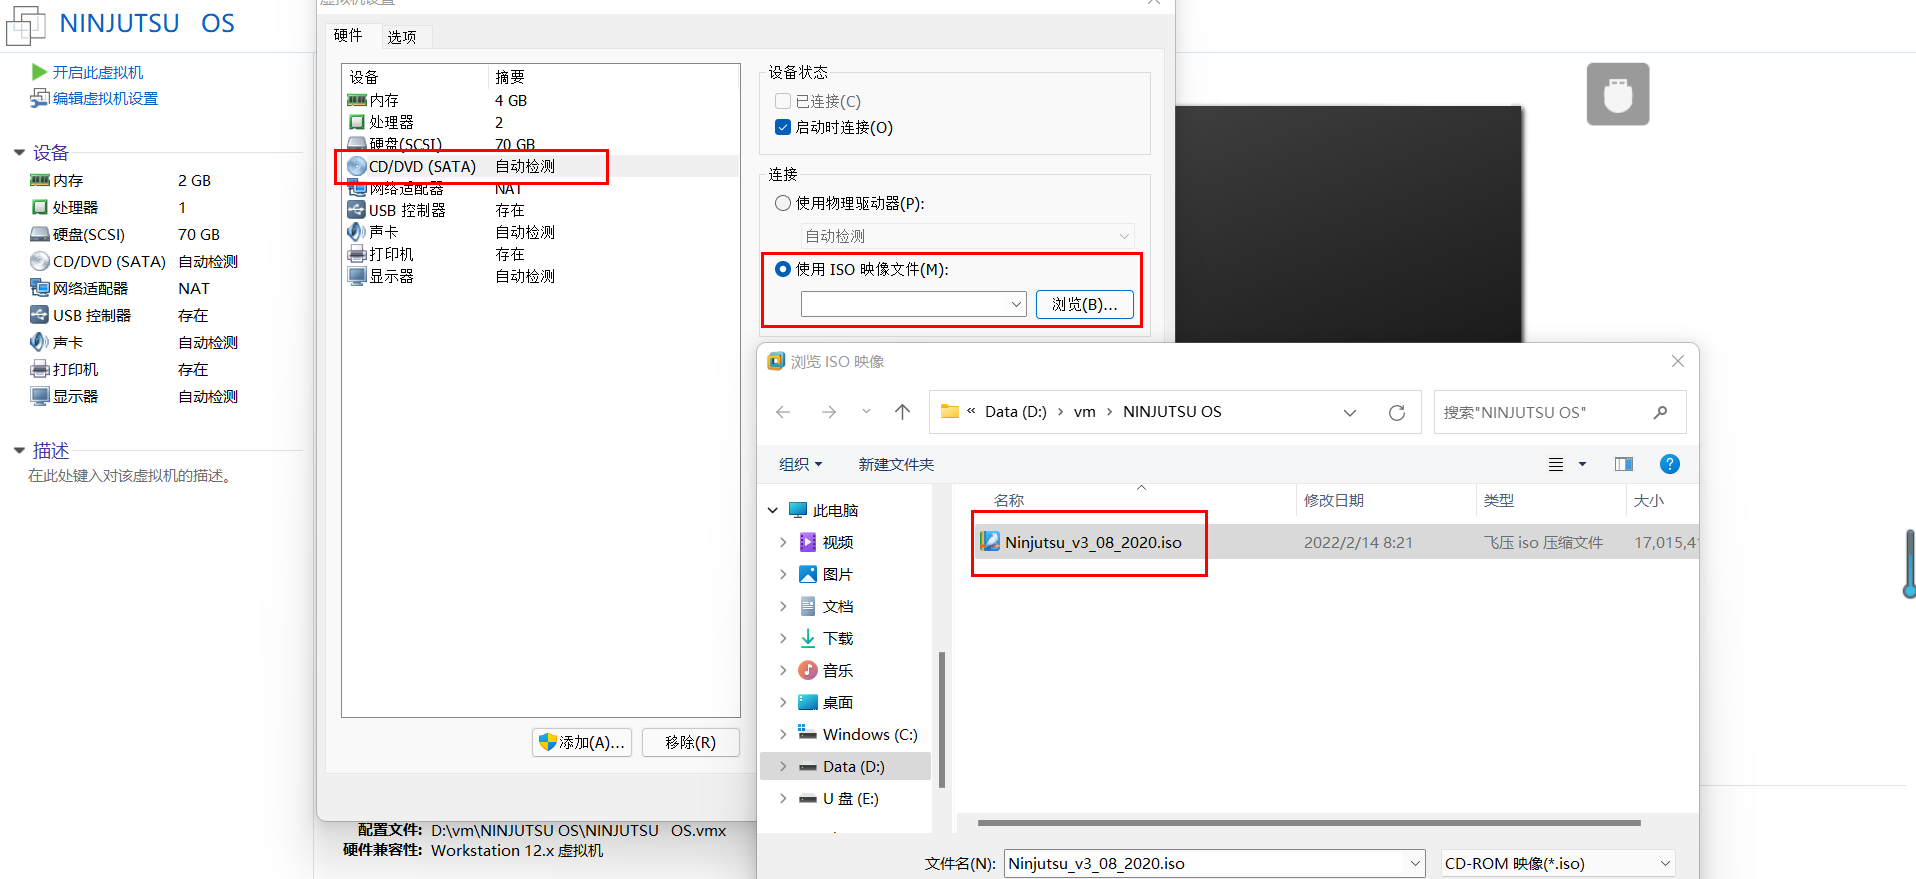Click the back arrow in the ISO browse dialog

click(x=783, y=412)
